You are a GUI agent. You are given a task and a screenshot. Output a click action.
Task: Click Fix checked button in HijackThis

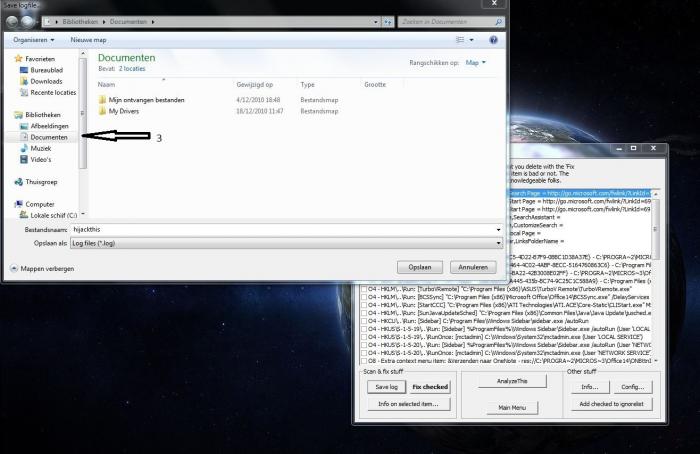pyautogui.click(x=430, y=387)
